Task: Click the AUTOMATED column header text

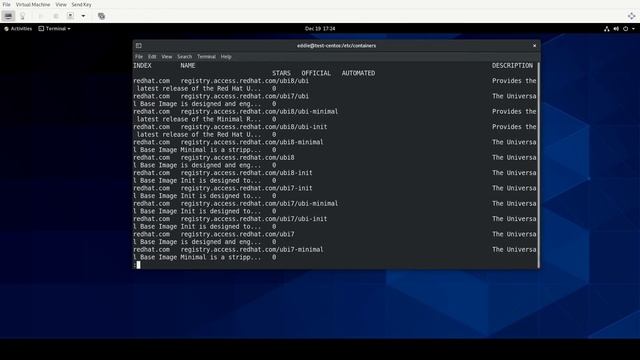Action: tap(358, 73)
